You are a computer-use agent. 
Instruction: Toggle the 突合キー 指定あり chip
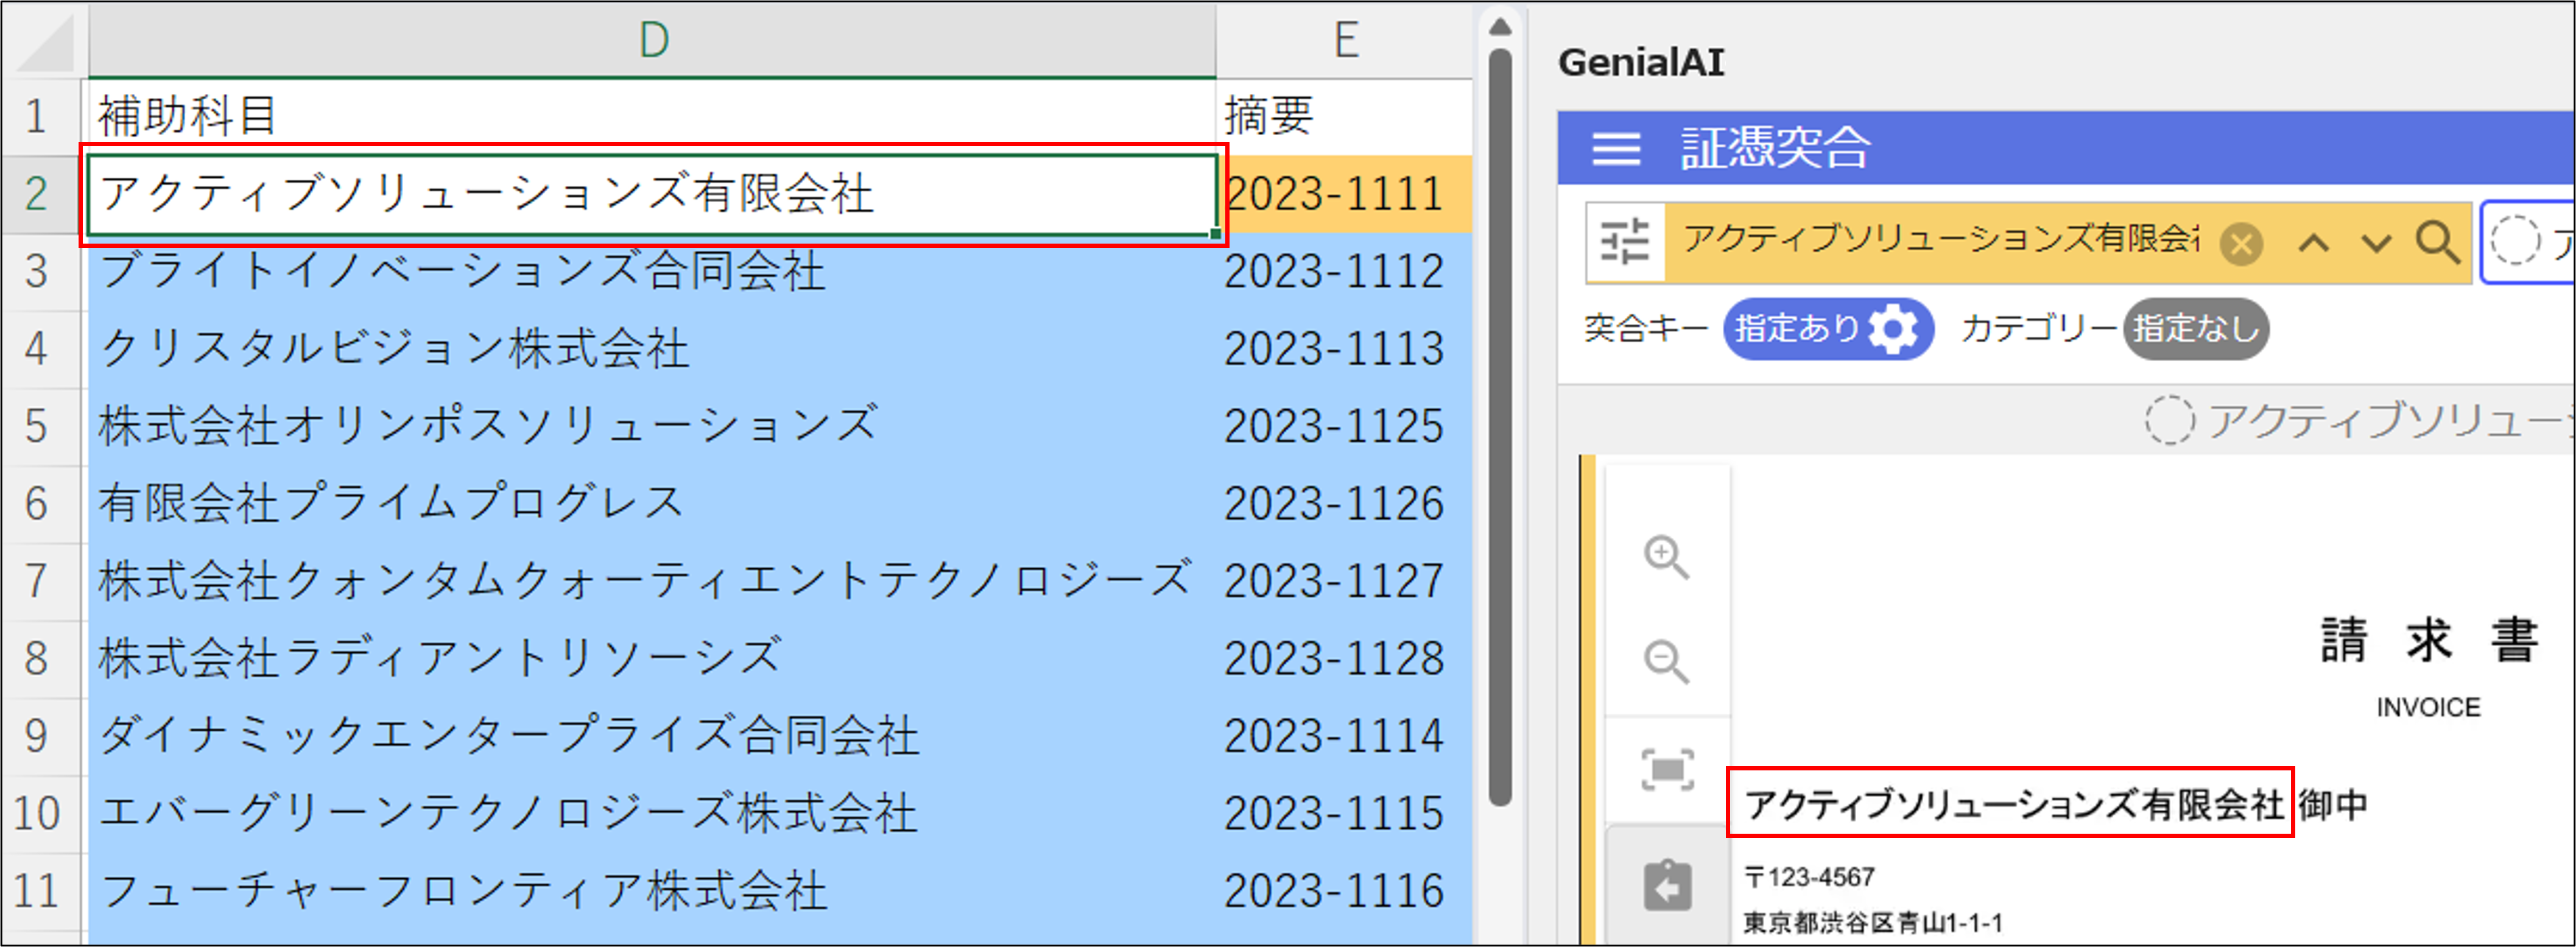(1796, 328)
